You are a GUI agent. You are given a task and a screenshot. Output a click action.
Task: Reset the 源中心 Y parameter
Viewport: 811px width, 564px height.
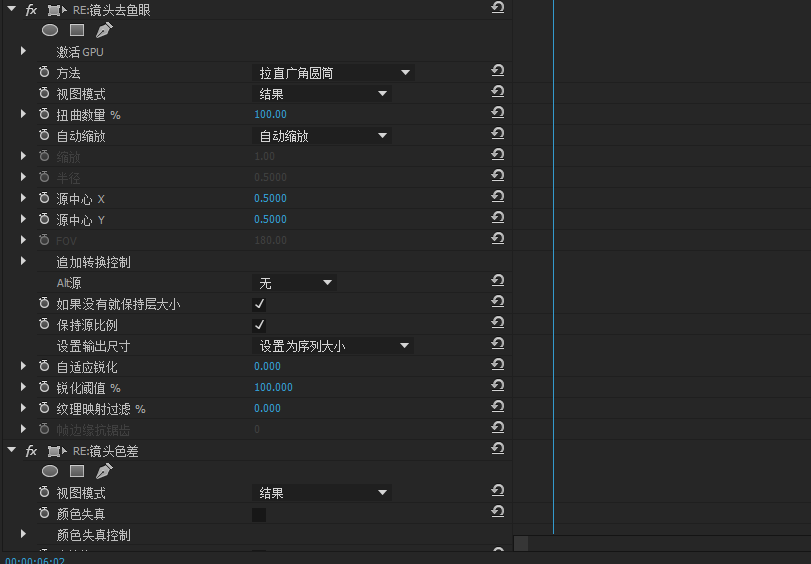click(498, 217)
